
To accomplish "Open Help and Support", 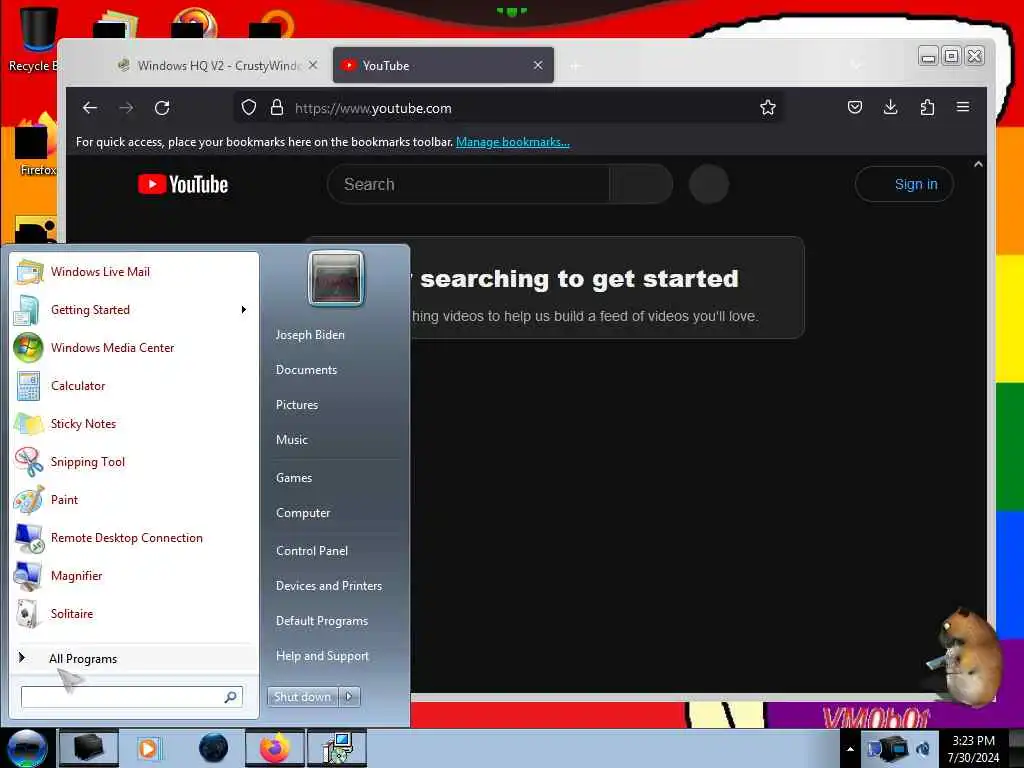I will pos(322,656).
